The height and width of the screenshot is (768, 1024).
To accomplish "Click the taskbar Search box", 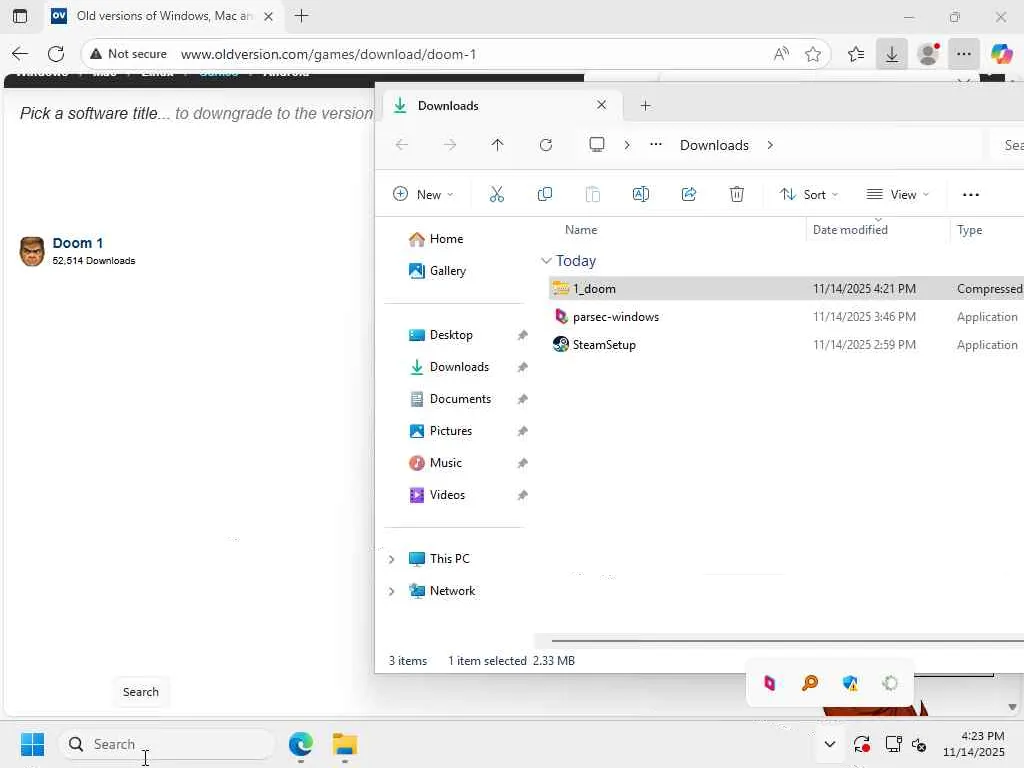I will point(168,744).
